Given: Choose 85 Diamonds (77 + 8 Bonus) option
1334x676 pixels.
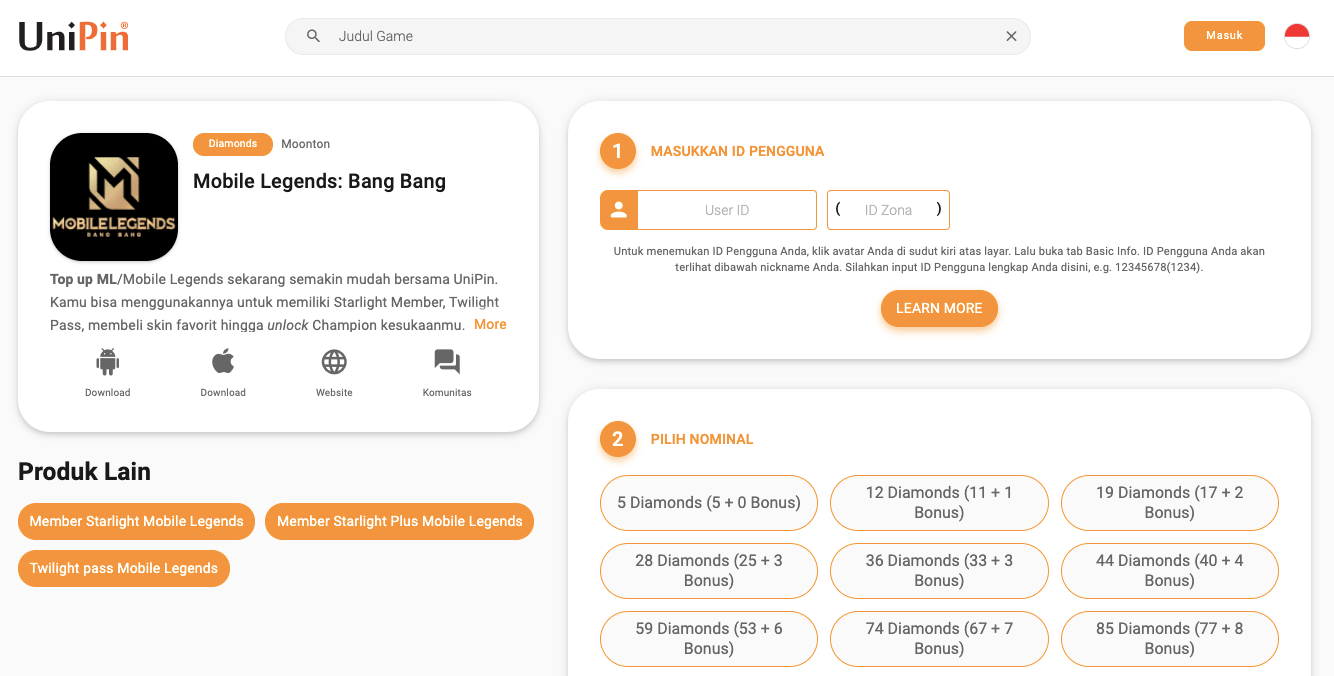Looking at the screenshot, I should pyautogui.click(x=1169, y=638).
